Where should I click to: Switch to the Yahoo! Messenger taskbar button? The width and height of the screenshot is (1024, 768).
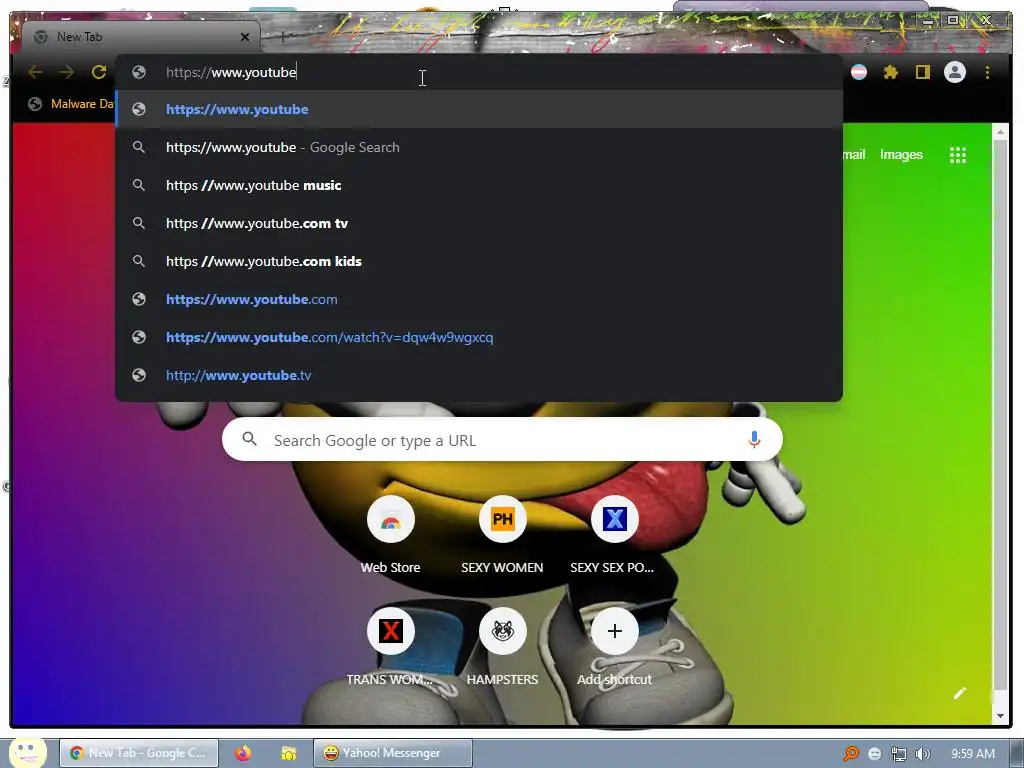pyautogui.click(x=392, y=753)
